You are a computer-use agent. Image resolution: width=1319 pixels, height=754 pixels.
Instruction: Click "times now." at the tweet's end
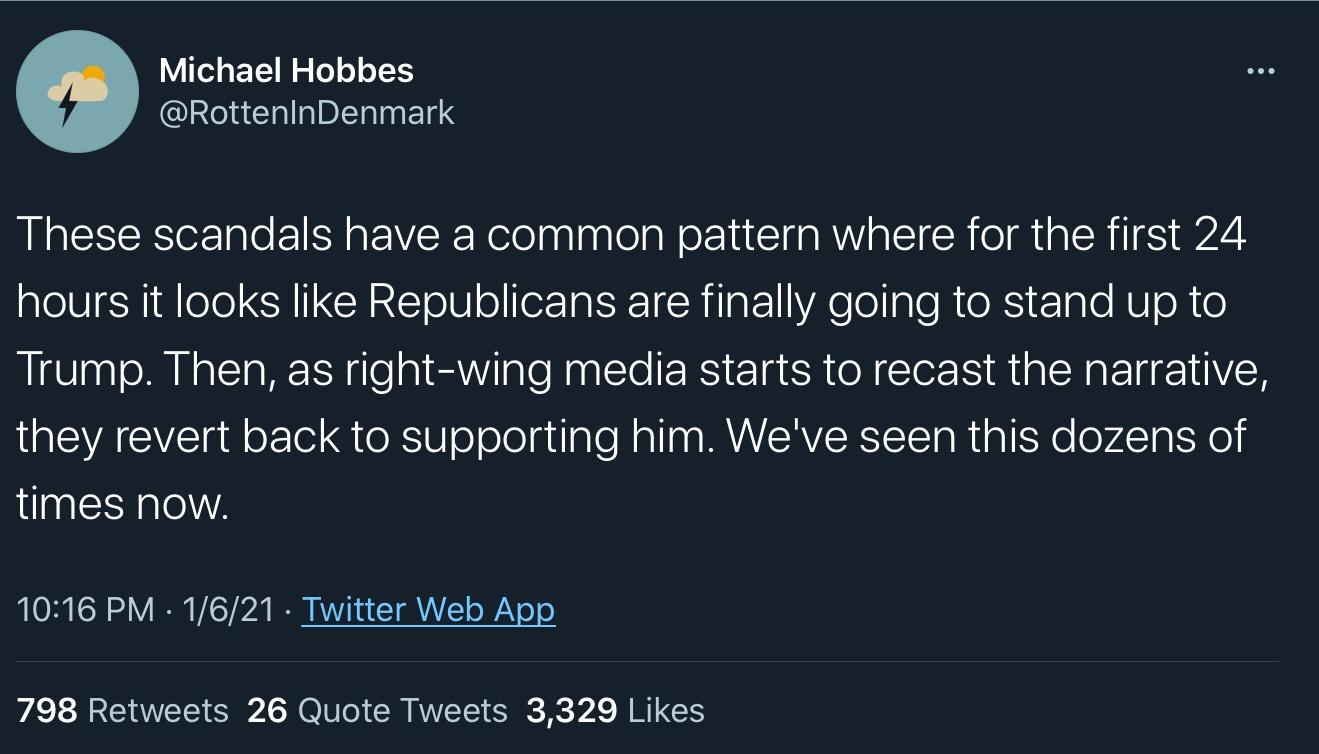tap(123, 504)
